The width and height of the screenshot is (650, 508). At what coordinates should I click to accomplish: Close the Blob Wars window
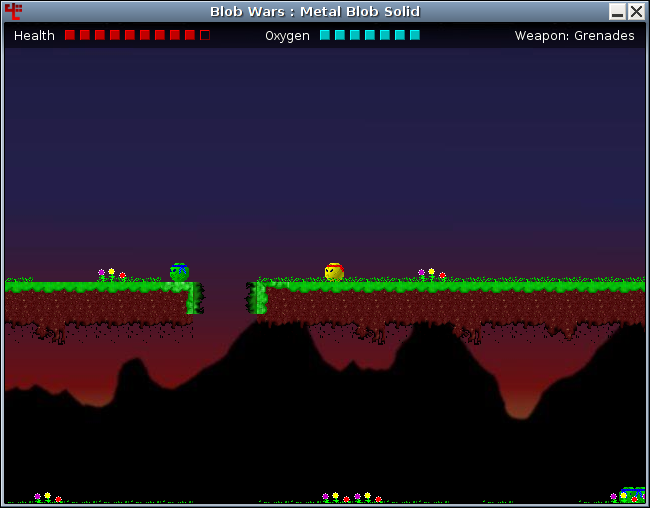click(636, 12)
